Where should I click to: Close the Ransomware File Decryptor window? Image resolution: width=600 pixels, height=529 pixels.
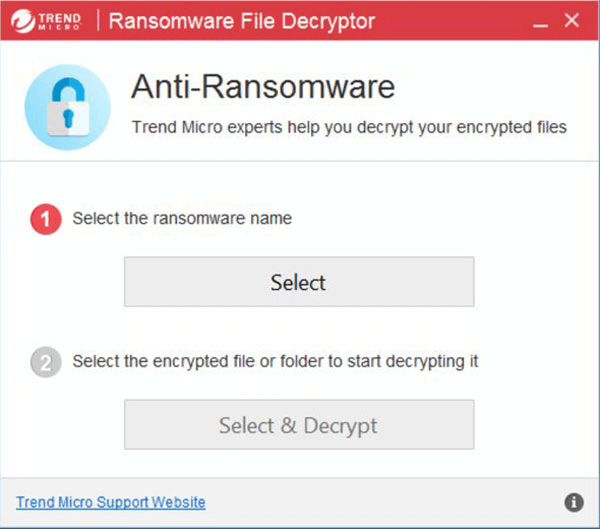pyautogui.click(x=572, y=21)
